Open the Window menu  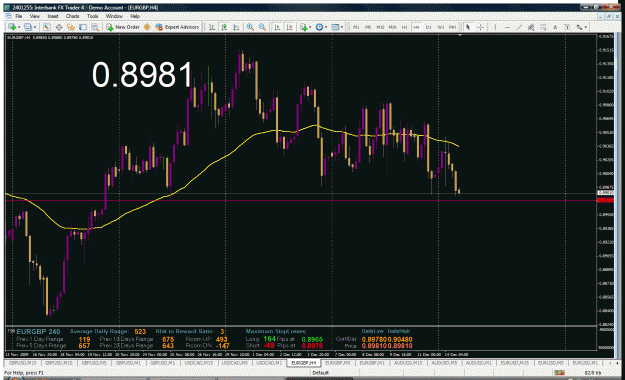coord(114,16)
